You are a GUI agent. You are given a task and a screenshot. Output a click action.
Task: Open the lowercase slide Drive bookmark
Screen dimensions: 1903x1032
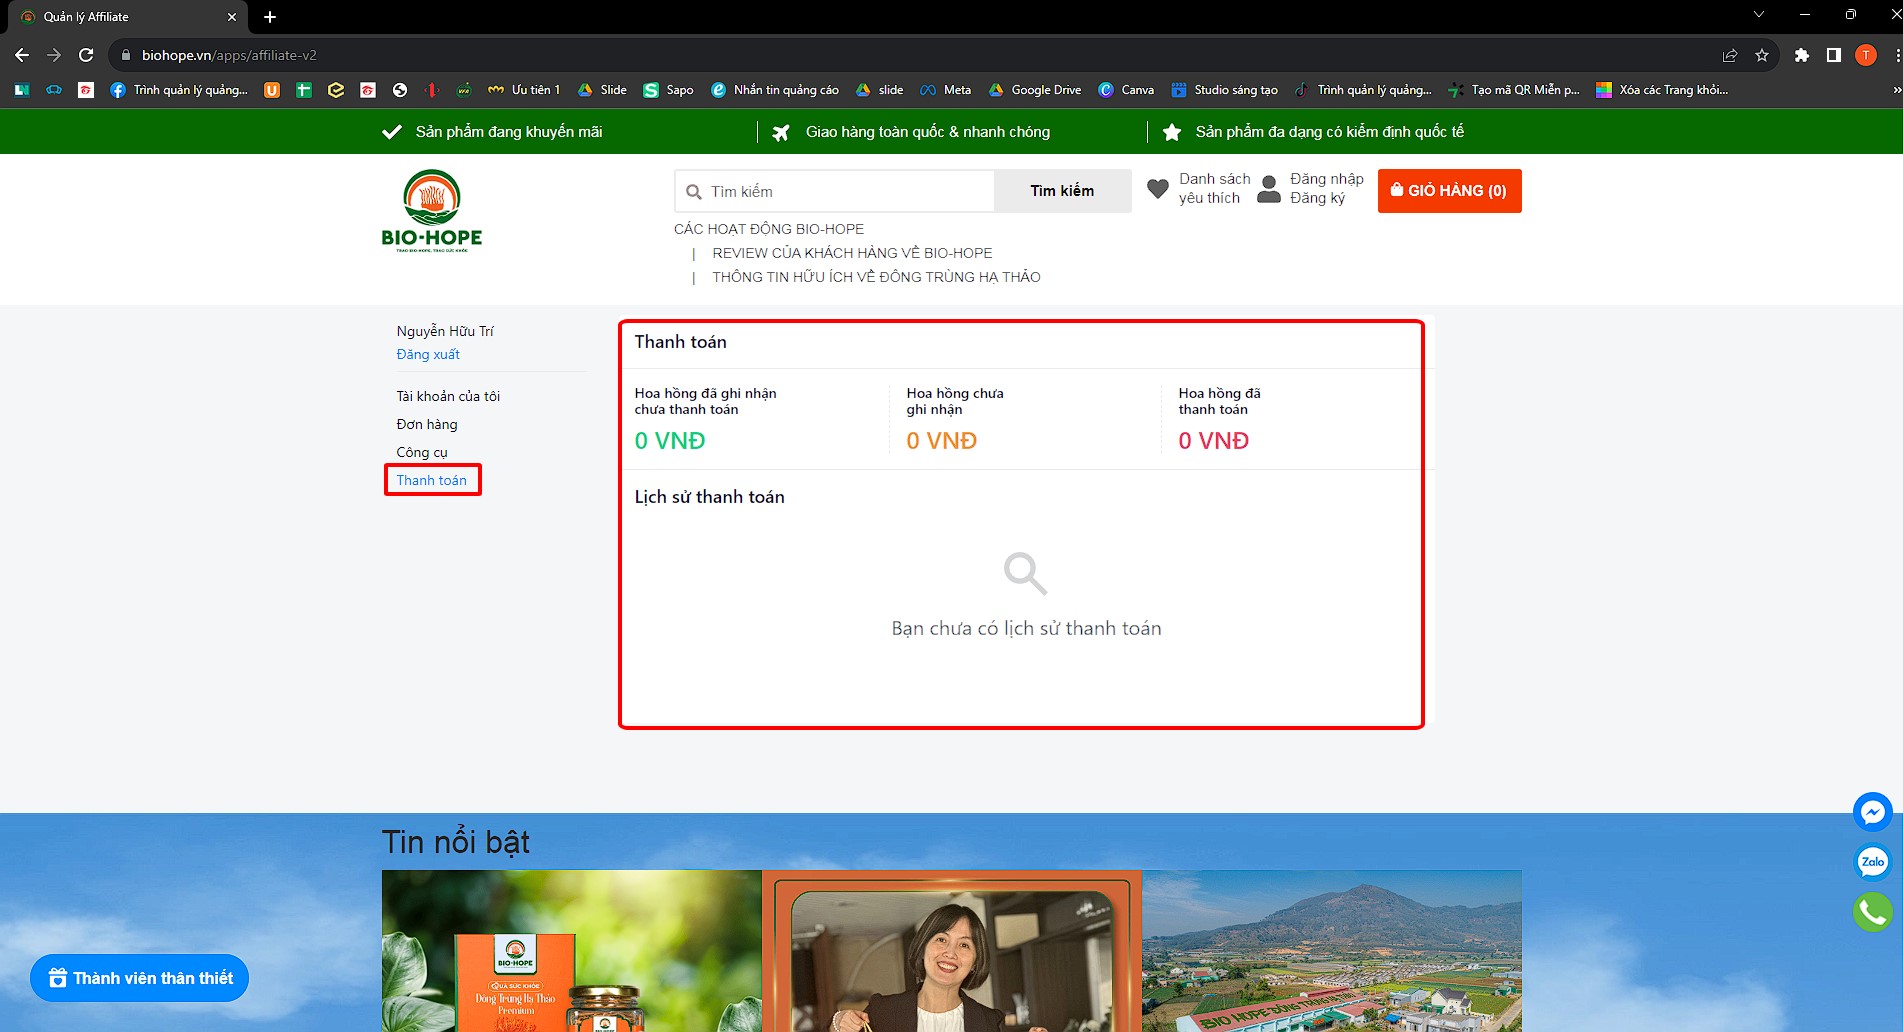[x=880, y=90]
